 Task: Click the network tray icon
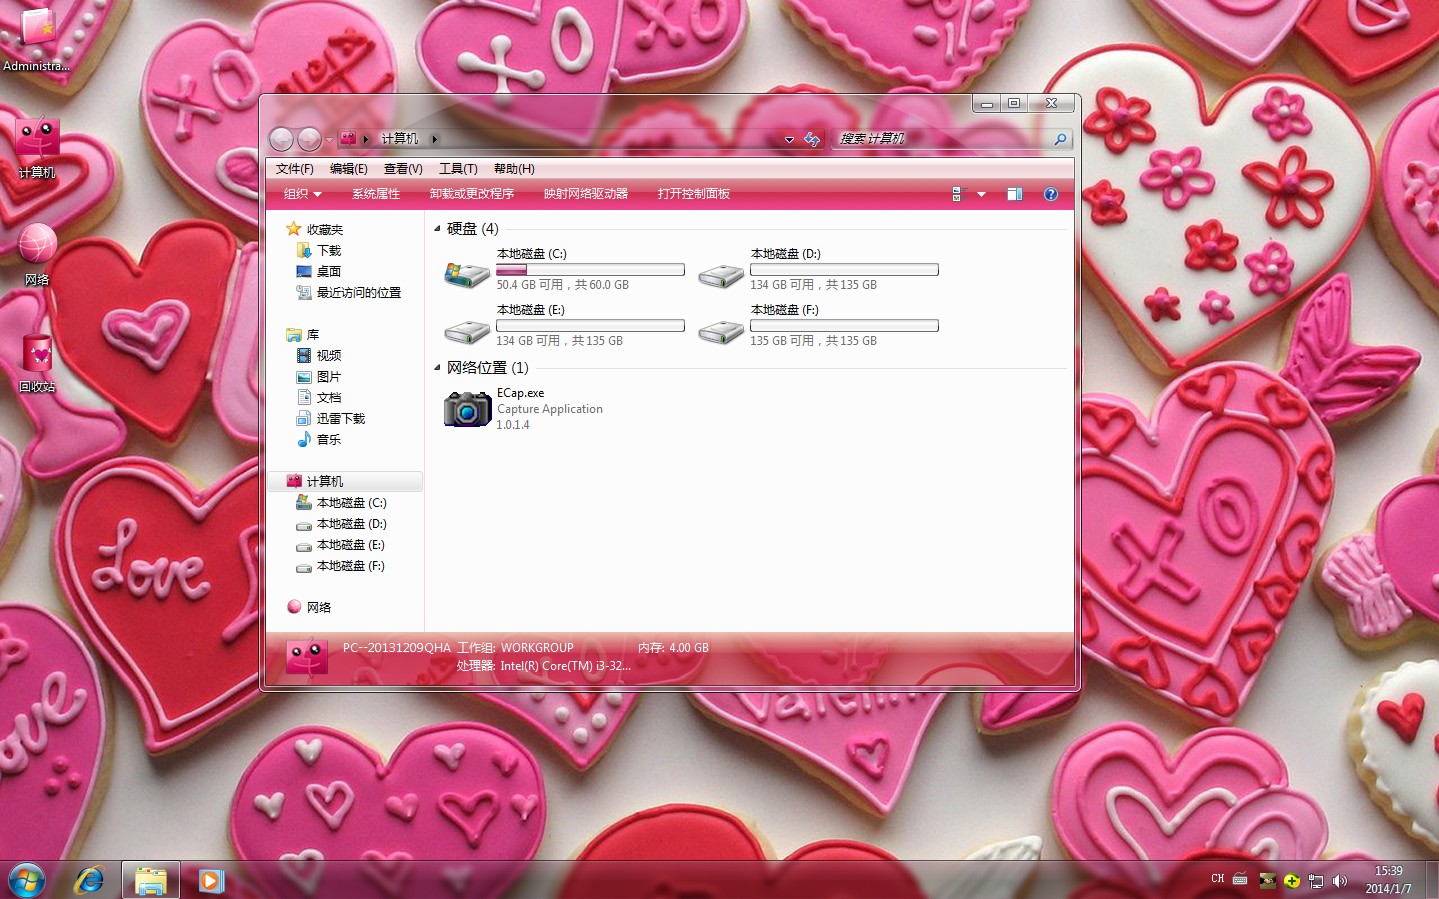1316,880
